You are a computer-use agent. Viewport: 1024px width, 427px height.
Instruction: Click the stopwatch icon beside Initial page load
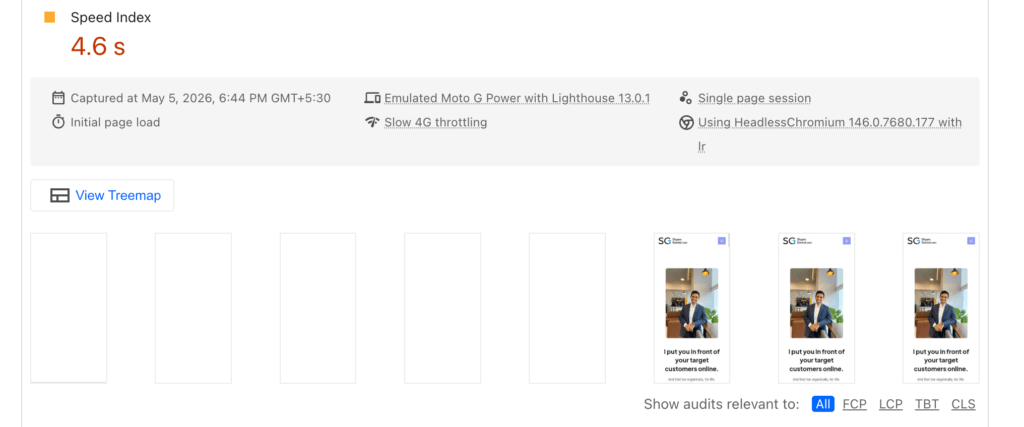tap(58, 122)
